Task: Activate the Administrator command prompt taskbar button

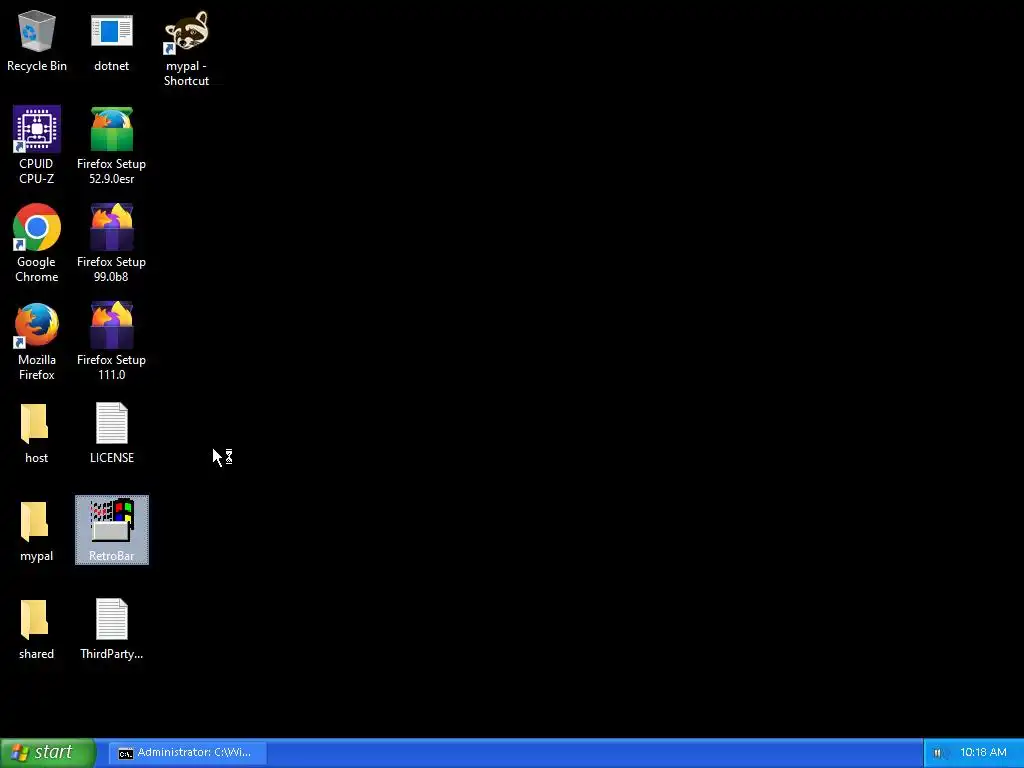Action: 187,752
